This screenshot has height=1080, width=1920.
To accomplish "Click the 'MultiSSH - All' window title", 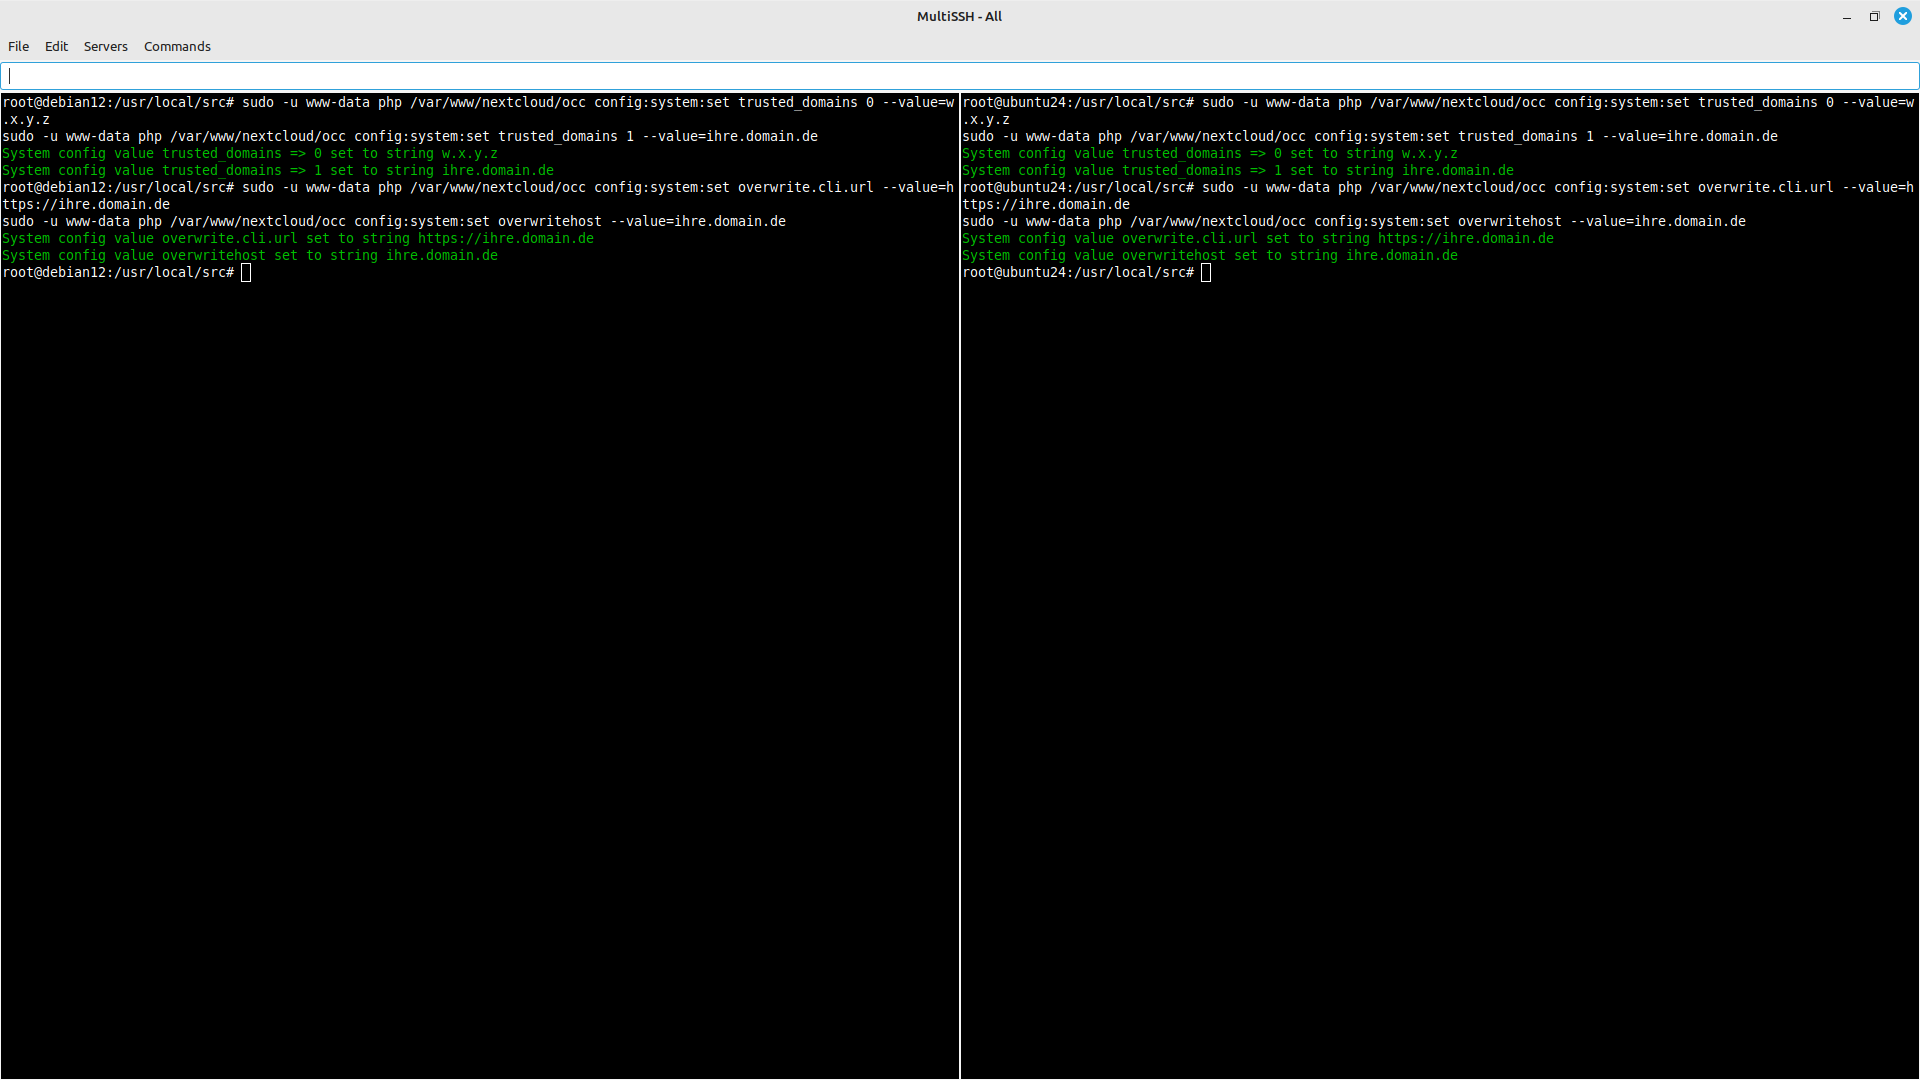I will [959, 16].
